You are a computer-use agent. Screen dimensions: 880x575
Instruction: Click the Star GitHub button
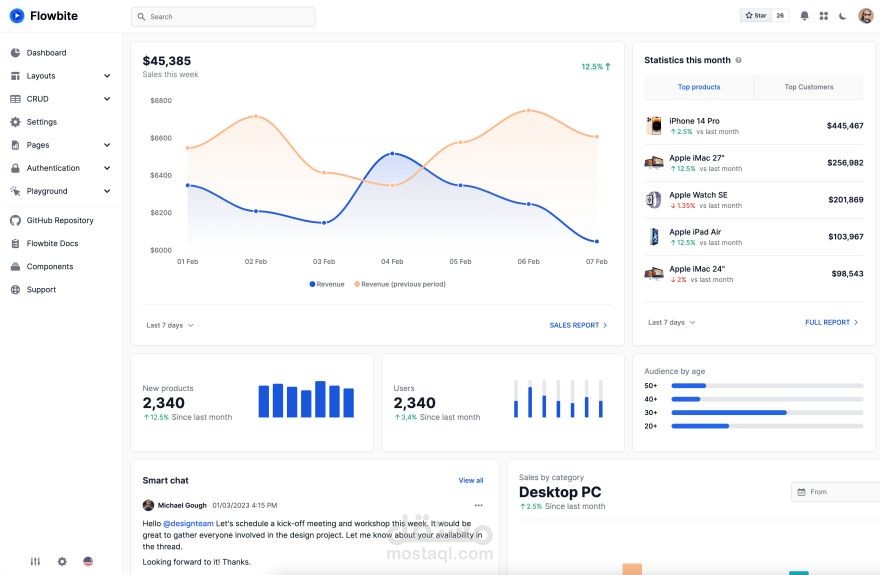point(755,16)
